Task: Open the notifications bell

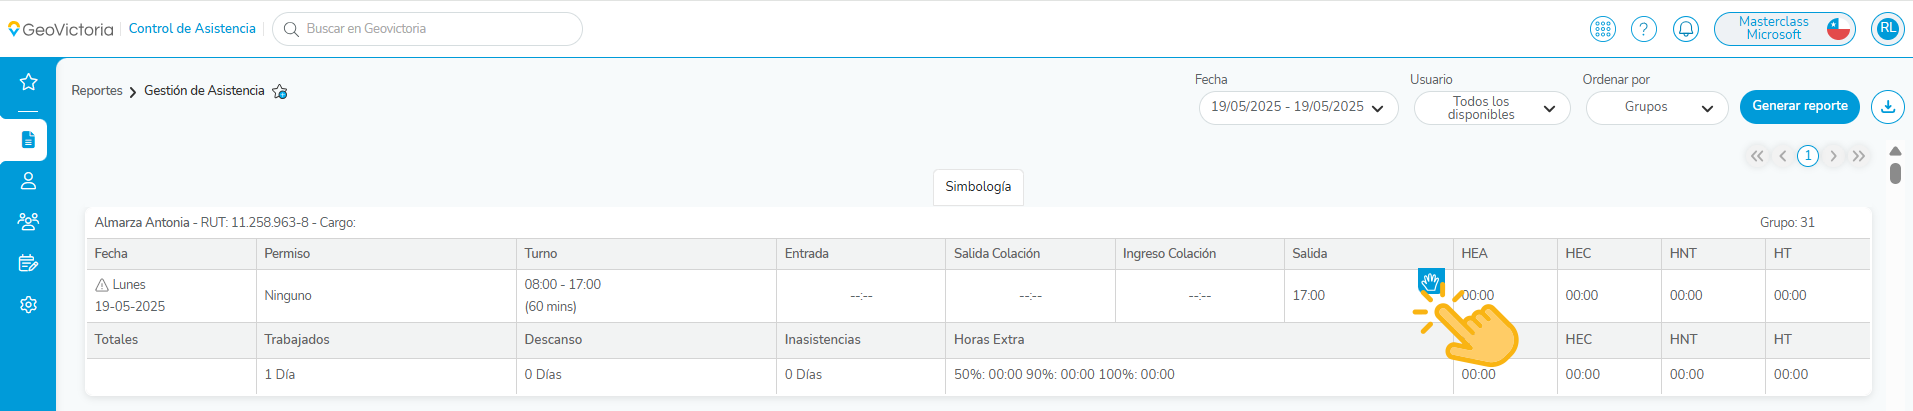Action: click(x=1686, y=29)
